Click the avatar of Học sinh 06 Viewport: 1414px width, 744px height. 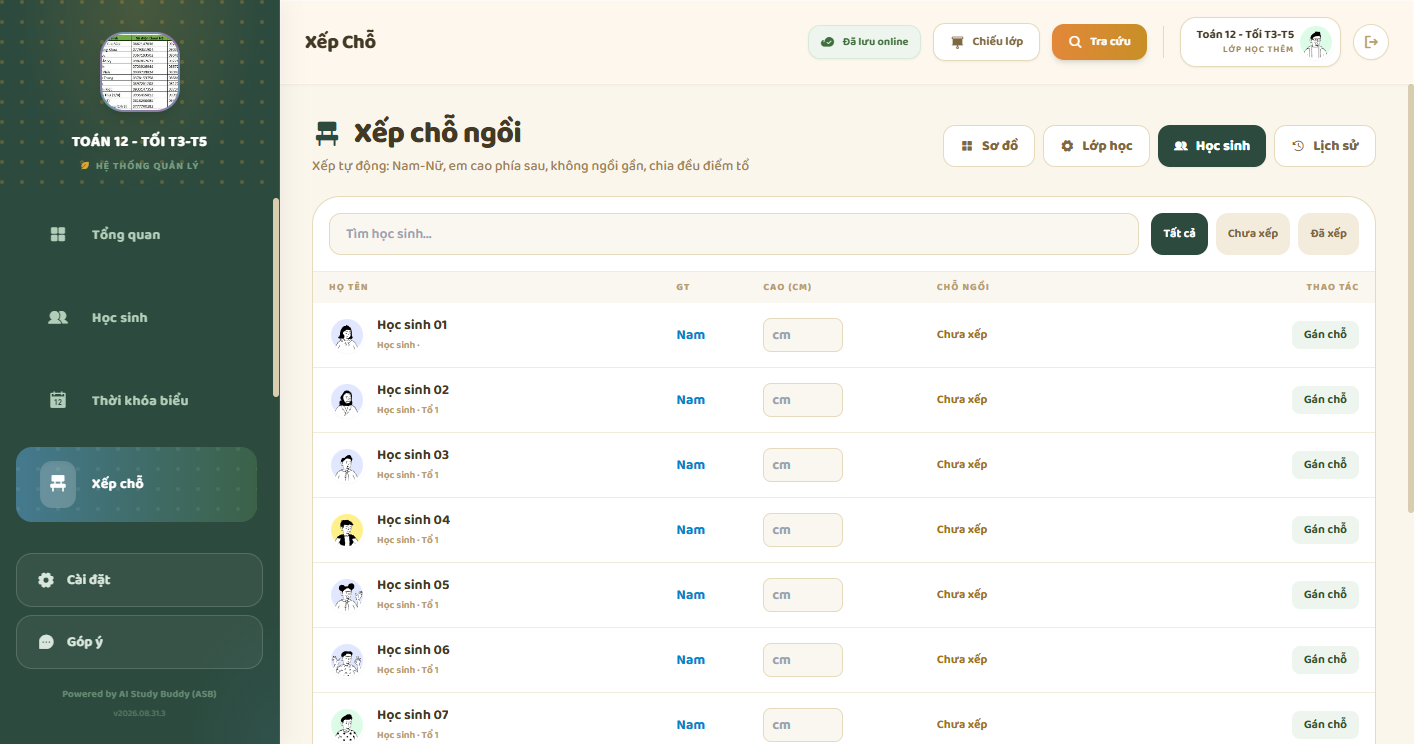347,660
